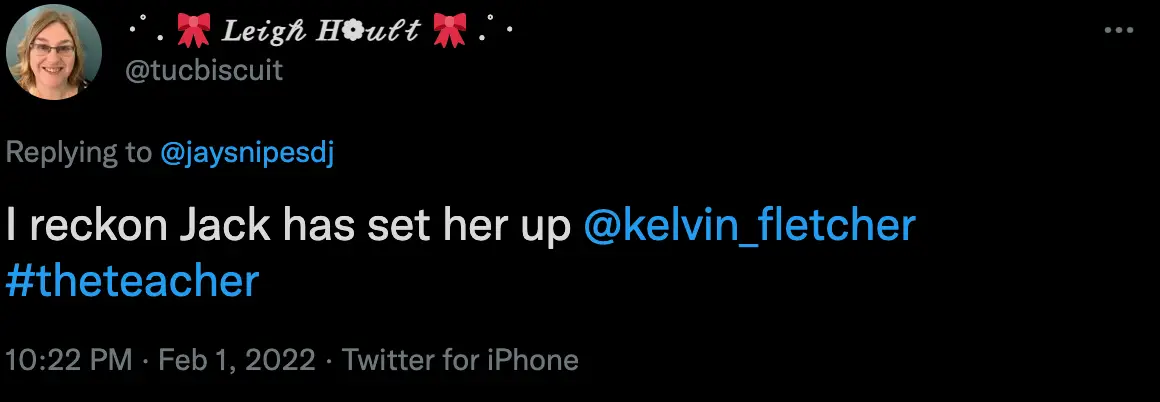This screenshot has width=1160, height=402.
Task: Go to the @kelvin_fletcher mention
Action: pyautogui.click(x=749, y=227)
